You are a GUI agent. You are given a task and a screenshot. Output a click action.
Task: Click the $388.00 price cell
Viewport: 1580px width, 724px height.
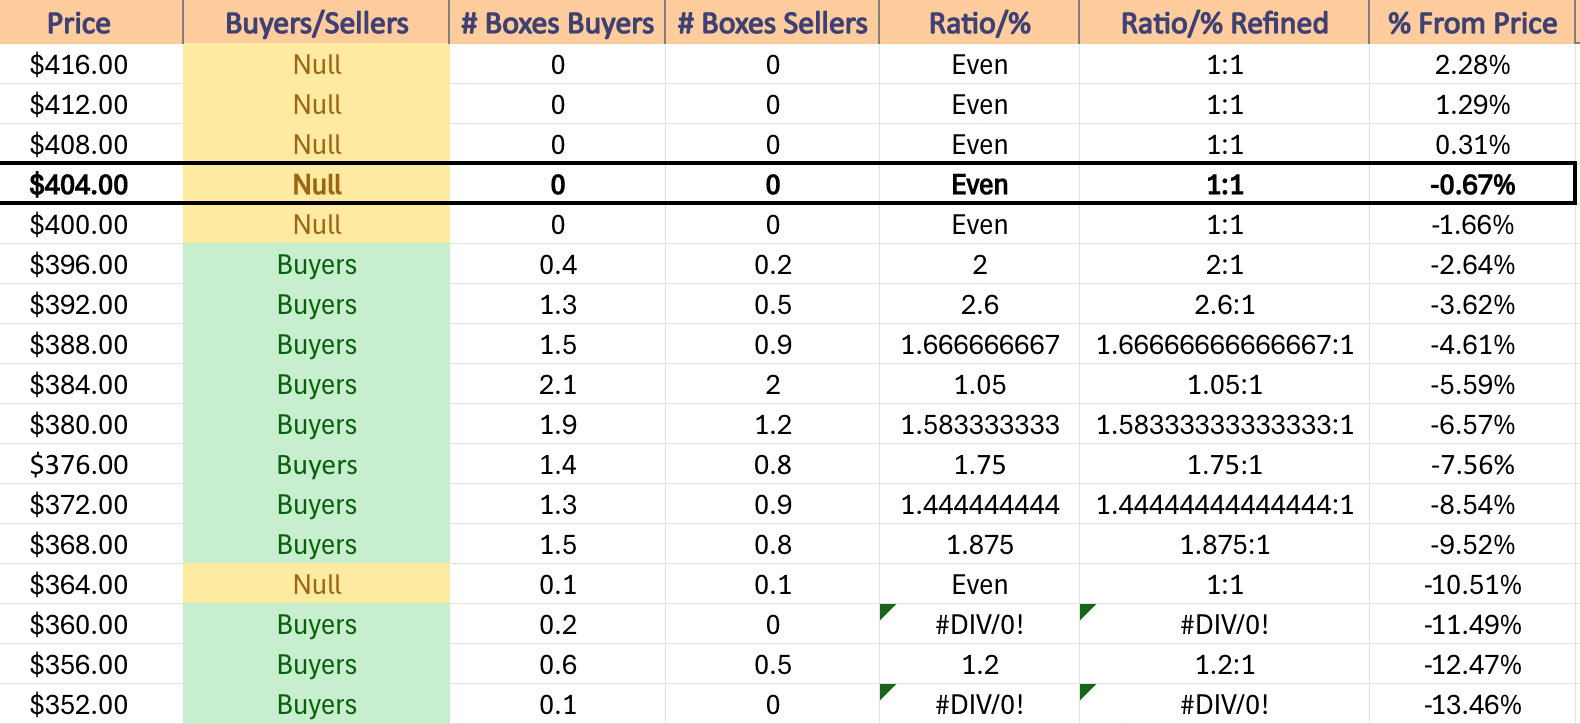tap(91, 345)
